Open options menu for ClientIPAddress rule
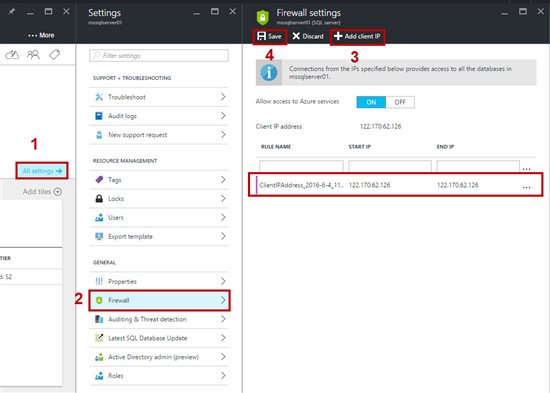Viewport: 550px width, 393px height. (526, 187)
